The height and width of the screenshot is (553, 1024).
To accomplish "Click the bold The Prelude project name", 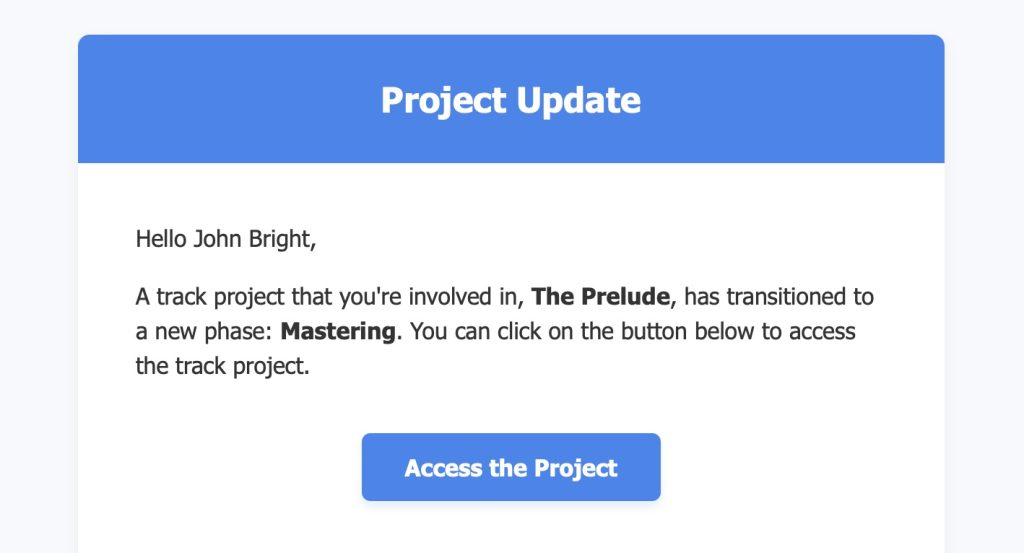I will (600, 296).
